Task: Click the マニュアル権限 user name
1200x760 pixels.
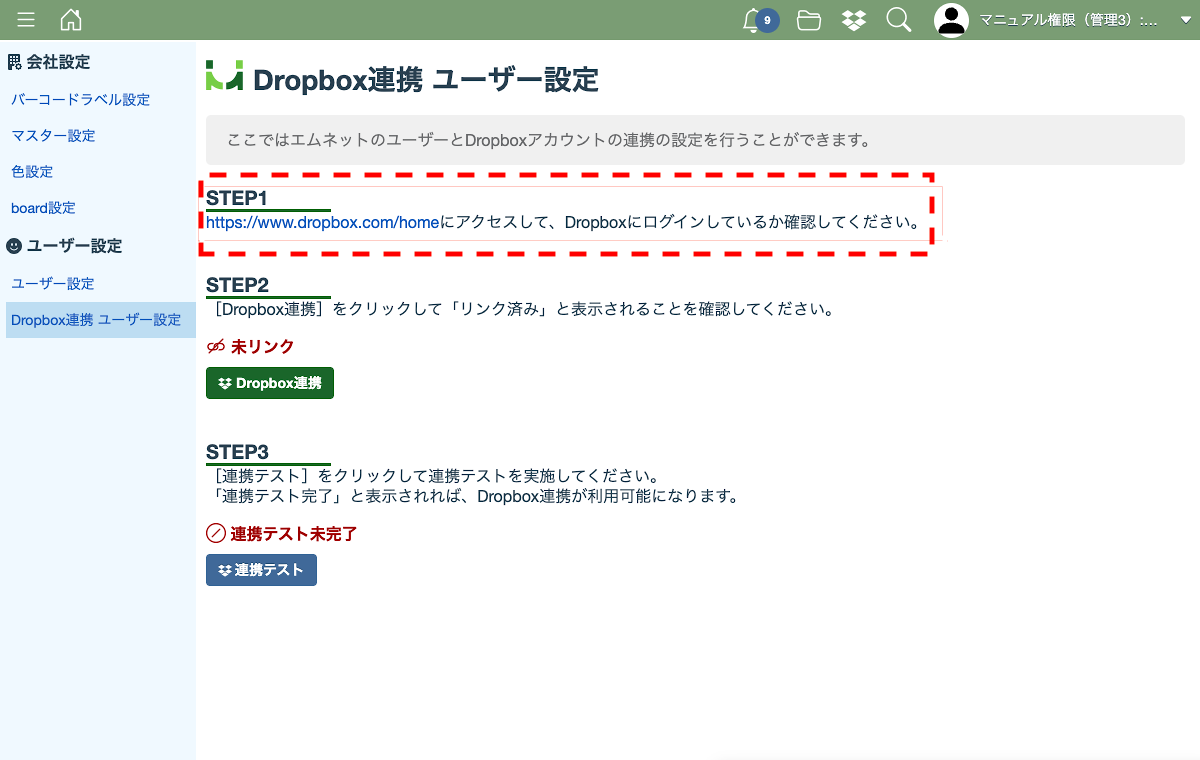Action: [1068, 20]
